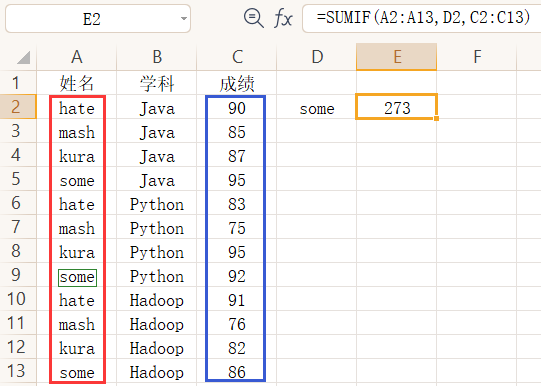Select row 9 header
Image resolution: width=541 pixels, height=386 pixels.
click(x=18, y=275)
